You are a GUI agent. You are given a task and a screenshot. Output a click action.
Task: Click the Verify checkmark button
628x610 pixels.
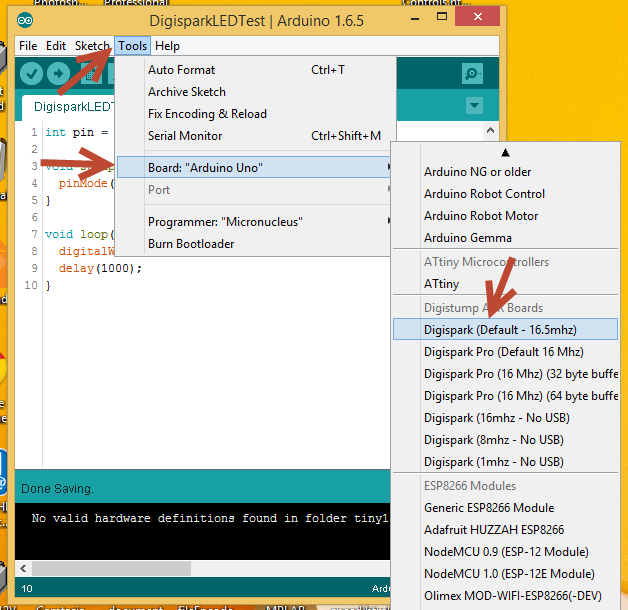click(x=32, y=74)
